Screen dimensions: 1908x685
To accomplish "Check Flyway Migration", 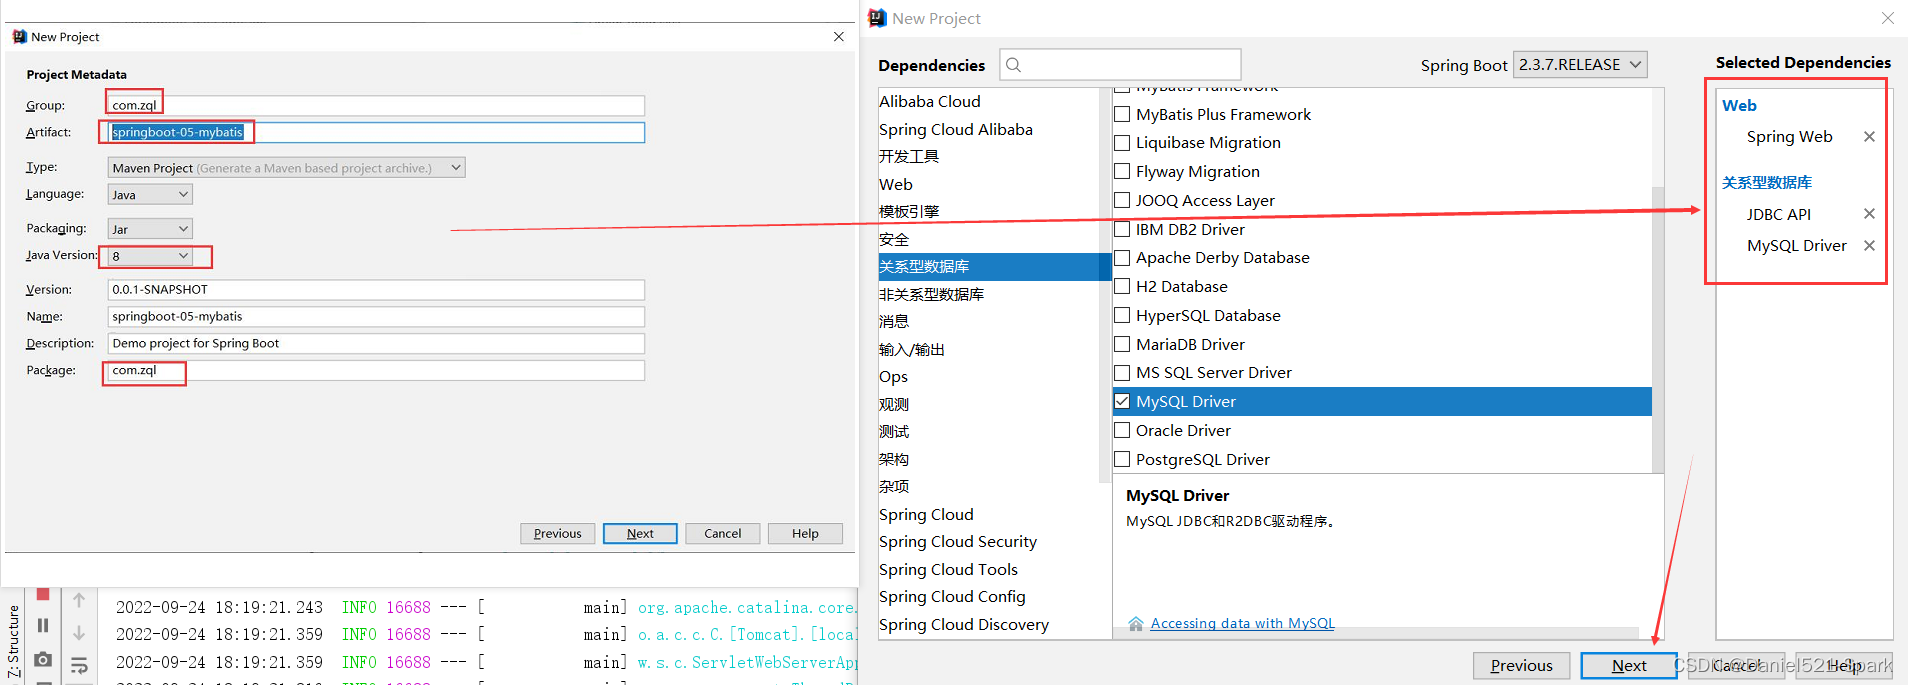I will pyautogui.click(x=1122, y=171).
